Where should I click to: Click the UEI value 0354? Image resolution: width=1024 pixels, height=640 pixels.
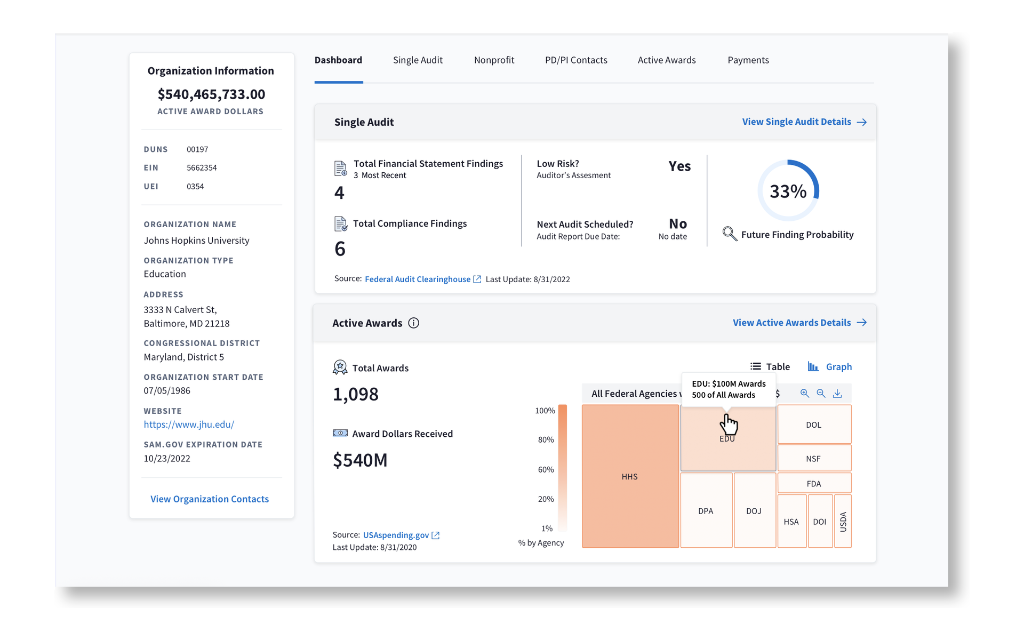(195, 186)
